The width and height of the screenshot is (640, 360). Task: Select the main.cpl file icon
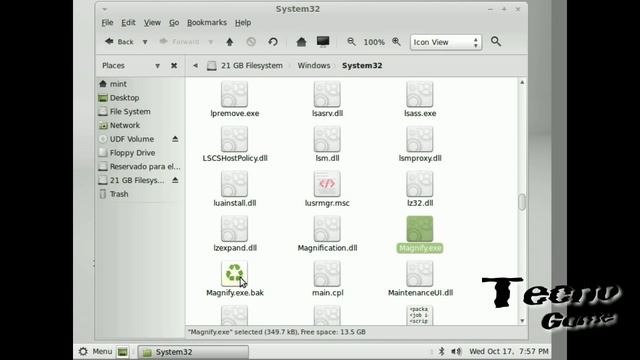[x=327, y=273]
